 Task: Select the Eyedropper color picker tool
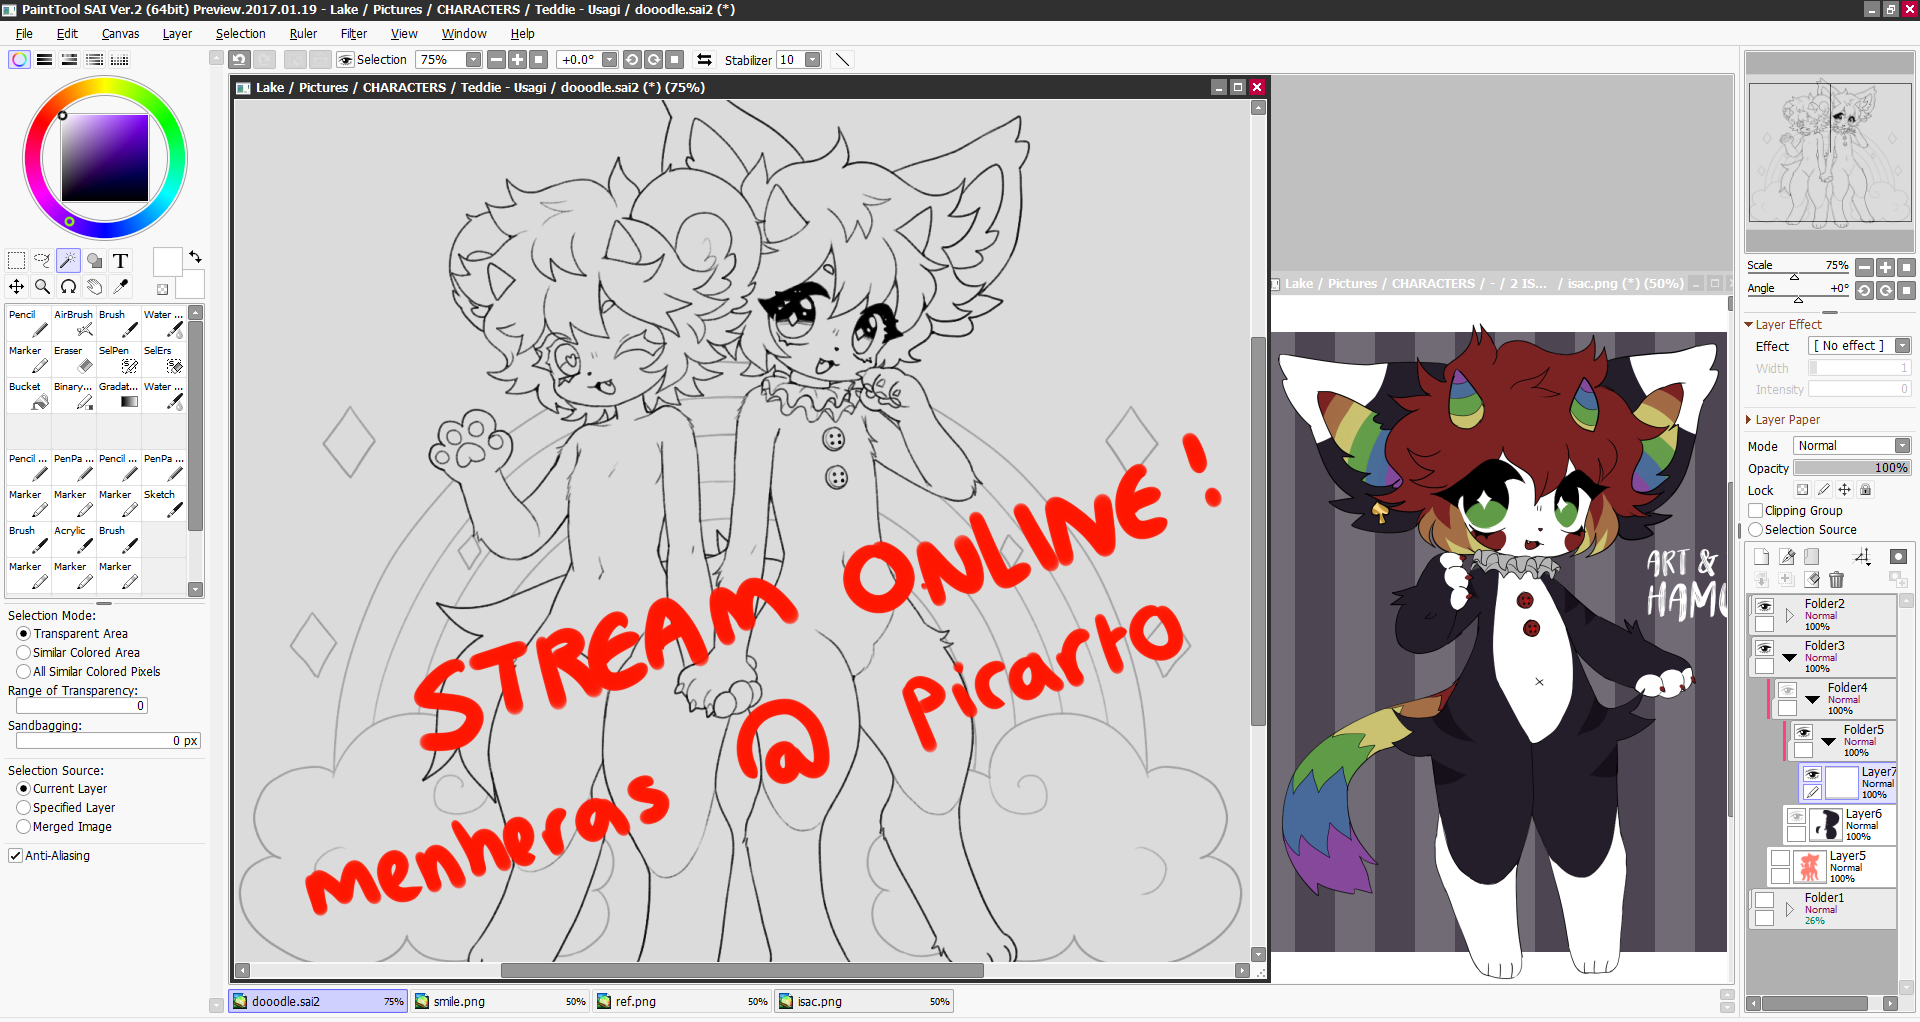pyautogui.click(x=120, y=287)
